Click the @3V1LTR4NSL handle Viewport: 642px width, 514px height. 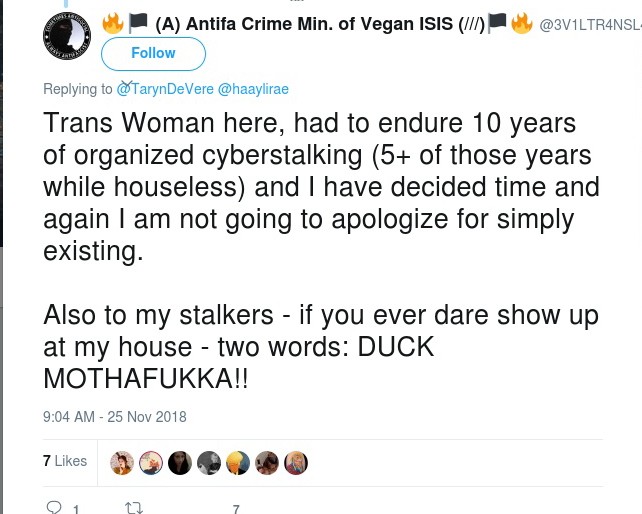(x=590, y=25)
